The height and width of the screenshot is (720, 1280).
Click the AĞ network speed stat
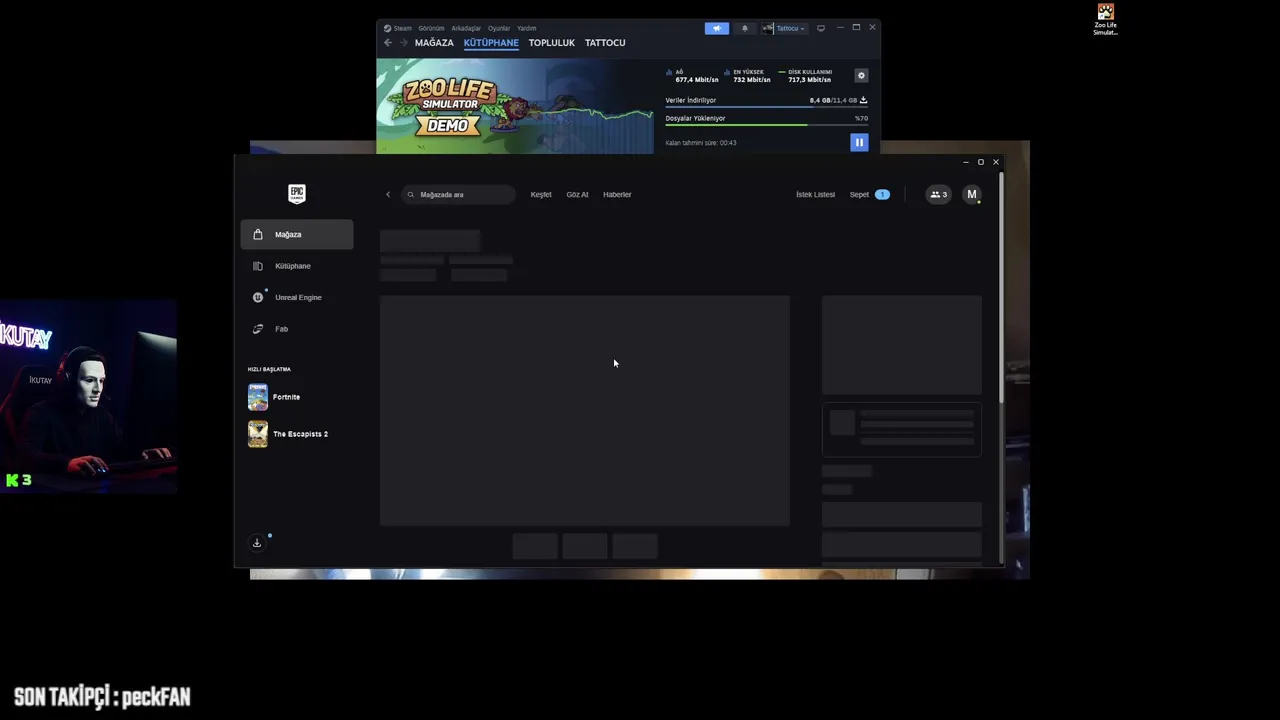[x=692, y=76]
